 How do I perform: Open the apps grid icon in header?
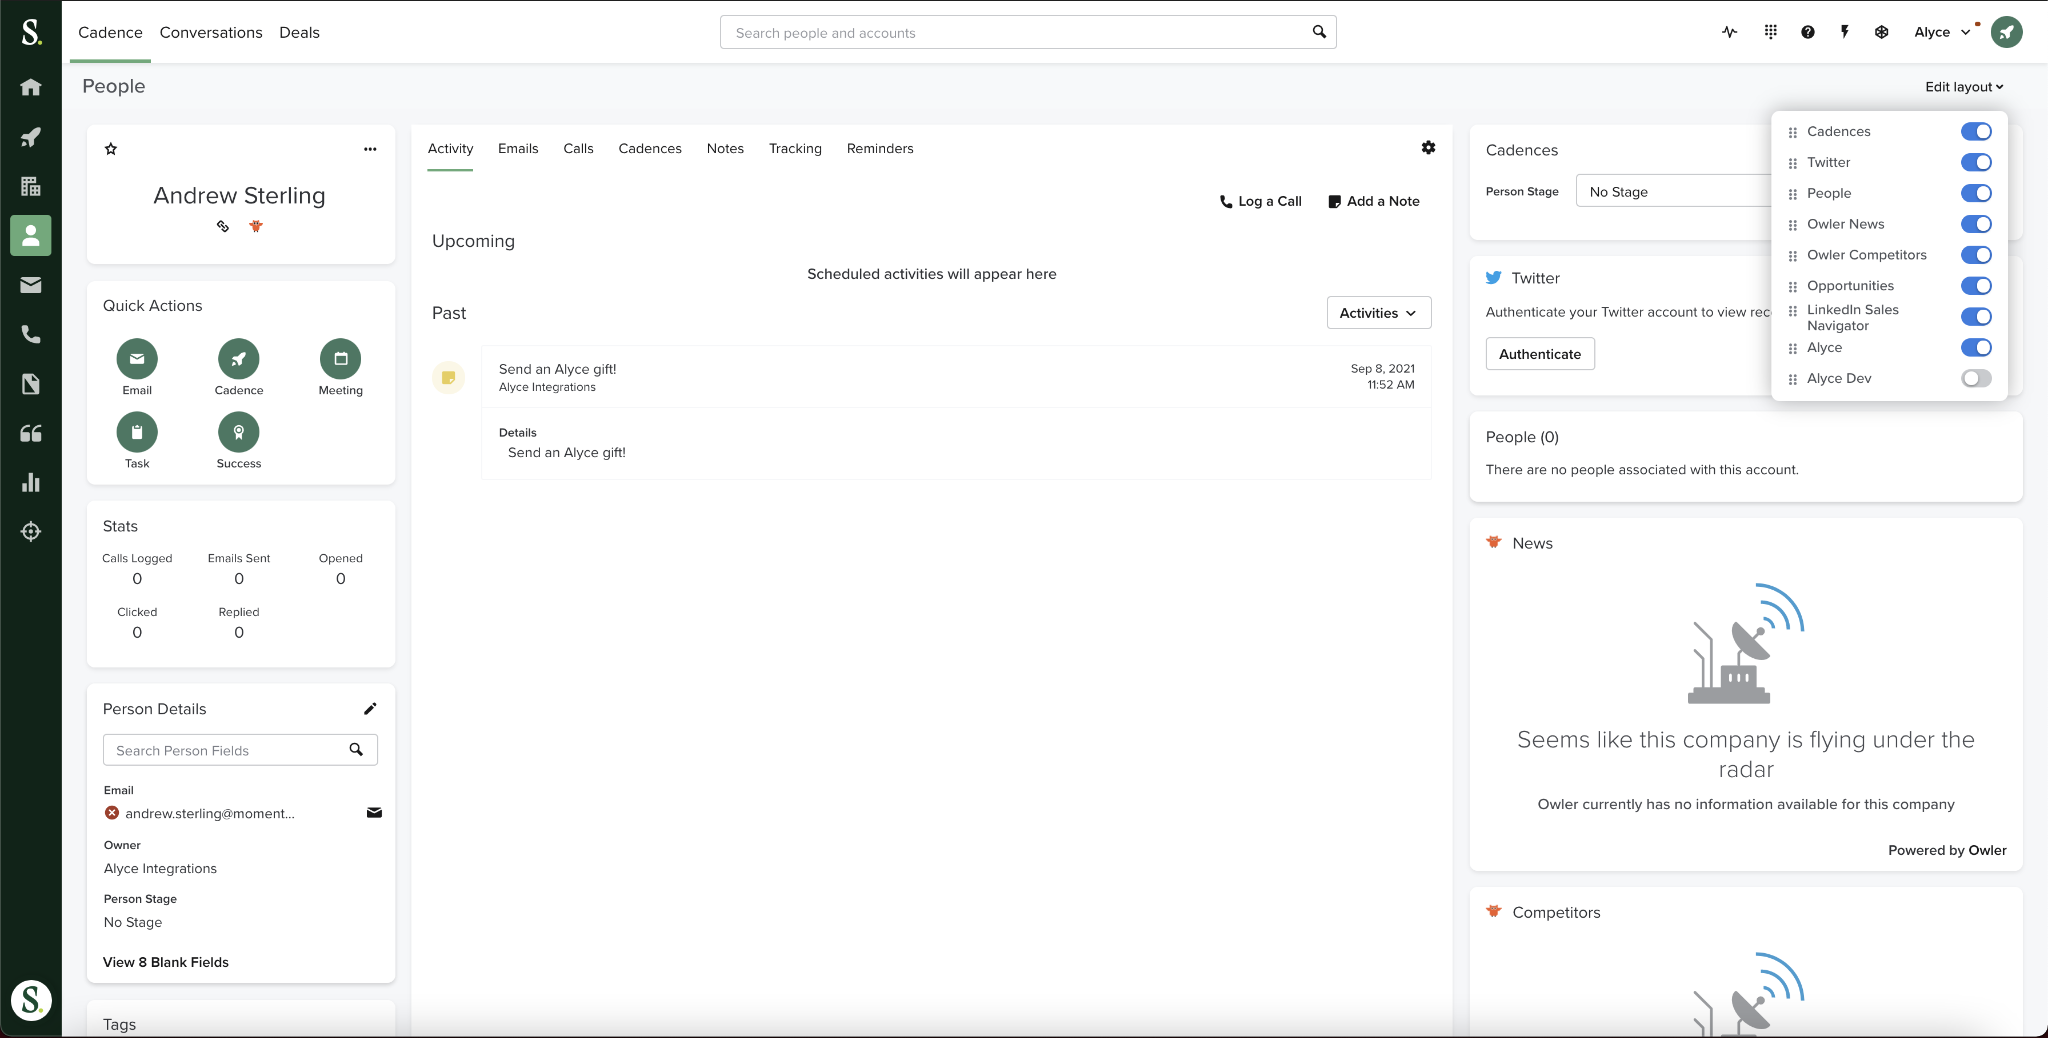[1771, 32]
